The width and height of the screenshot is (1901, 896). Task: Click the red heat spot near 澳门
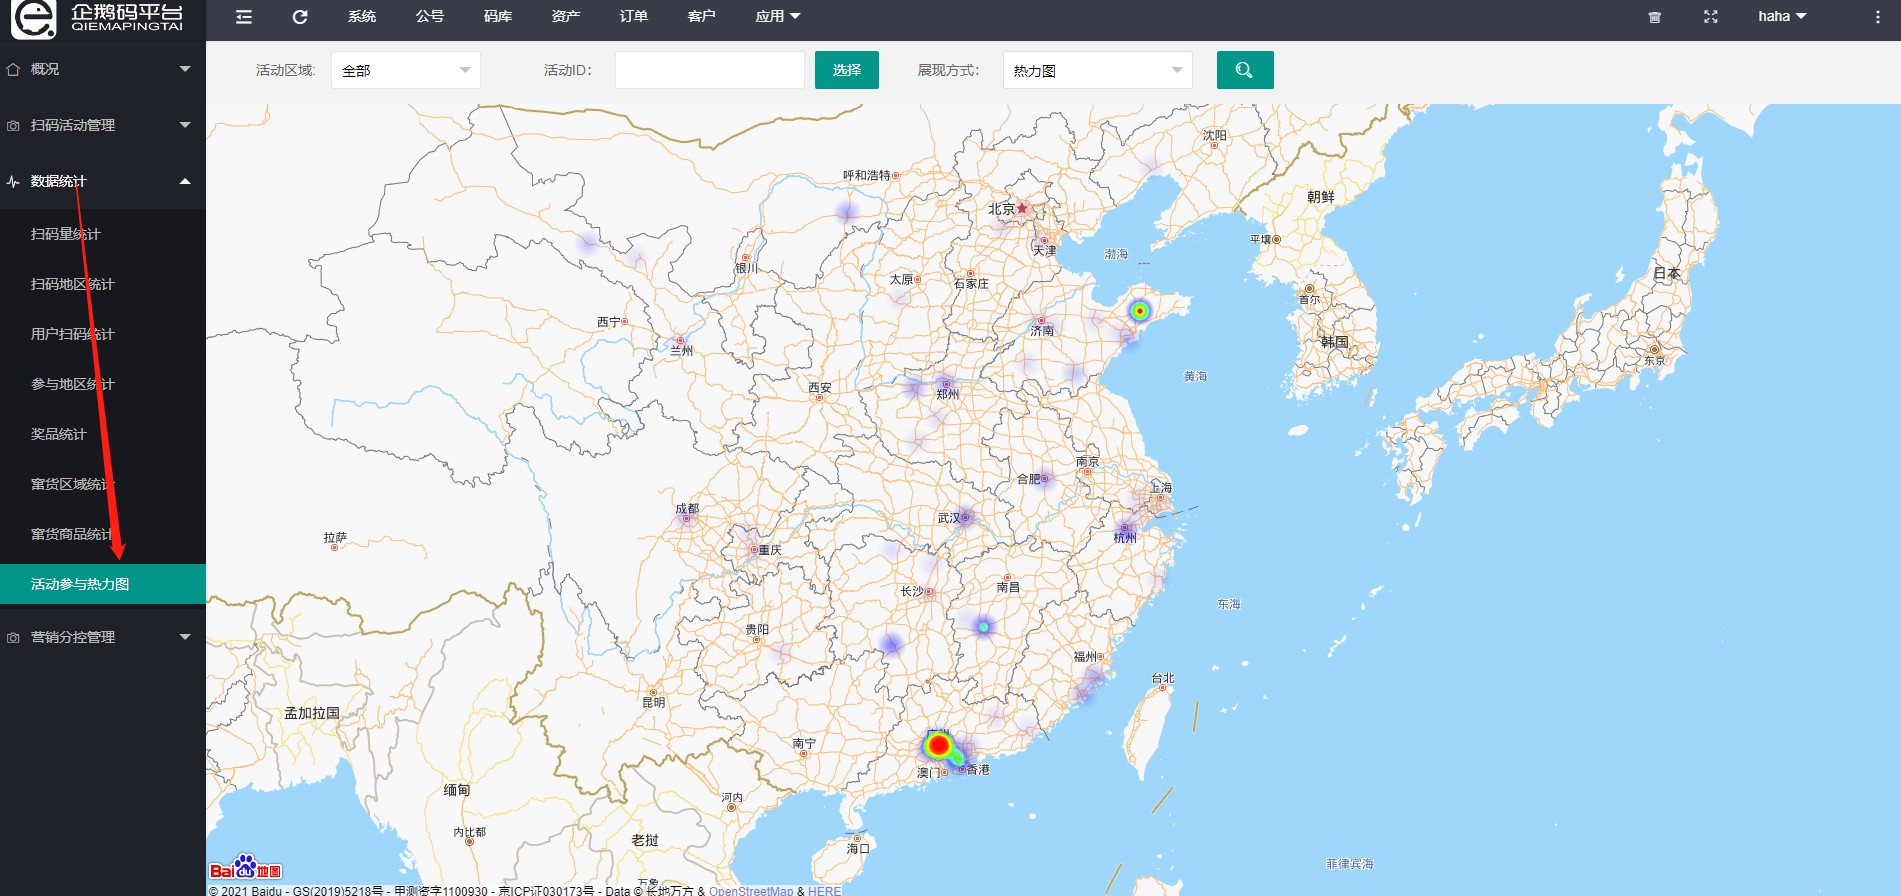(938, 745)
